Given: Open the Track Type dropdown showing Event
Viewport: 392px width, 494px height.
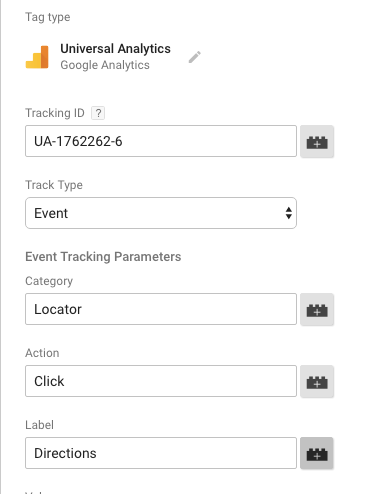Looking at the screenshot, I should (x=161, y=213).
